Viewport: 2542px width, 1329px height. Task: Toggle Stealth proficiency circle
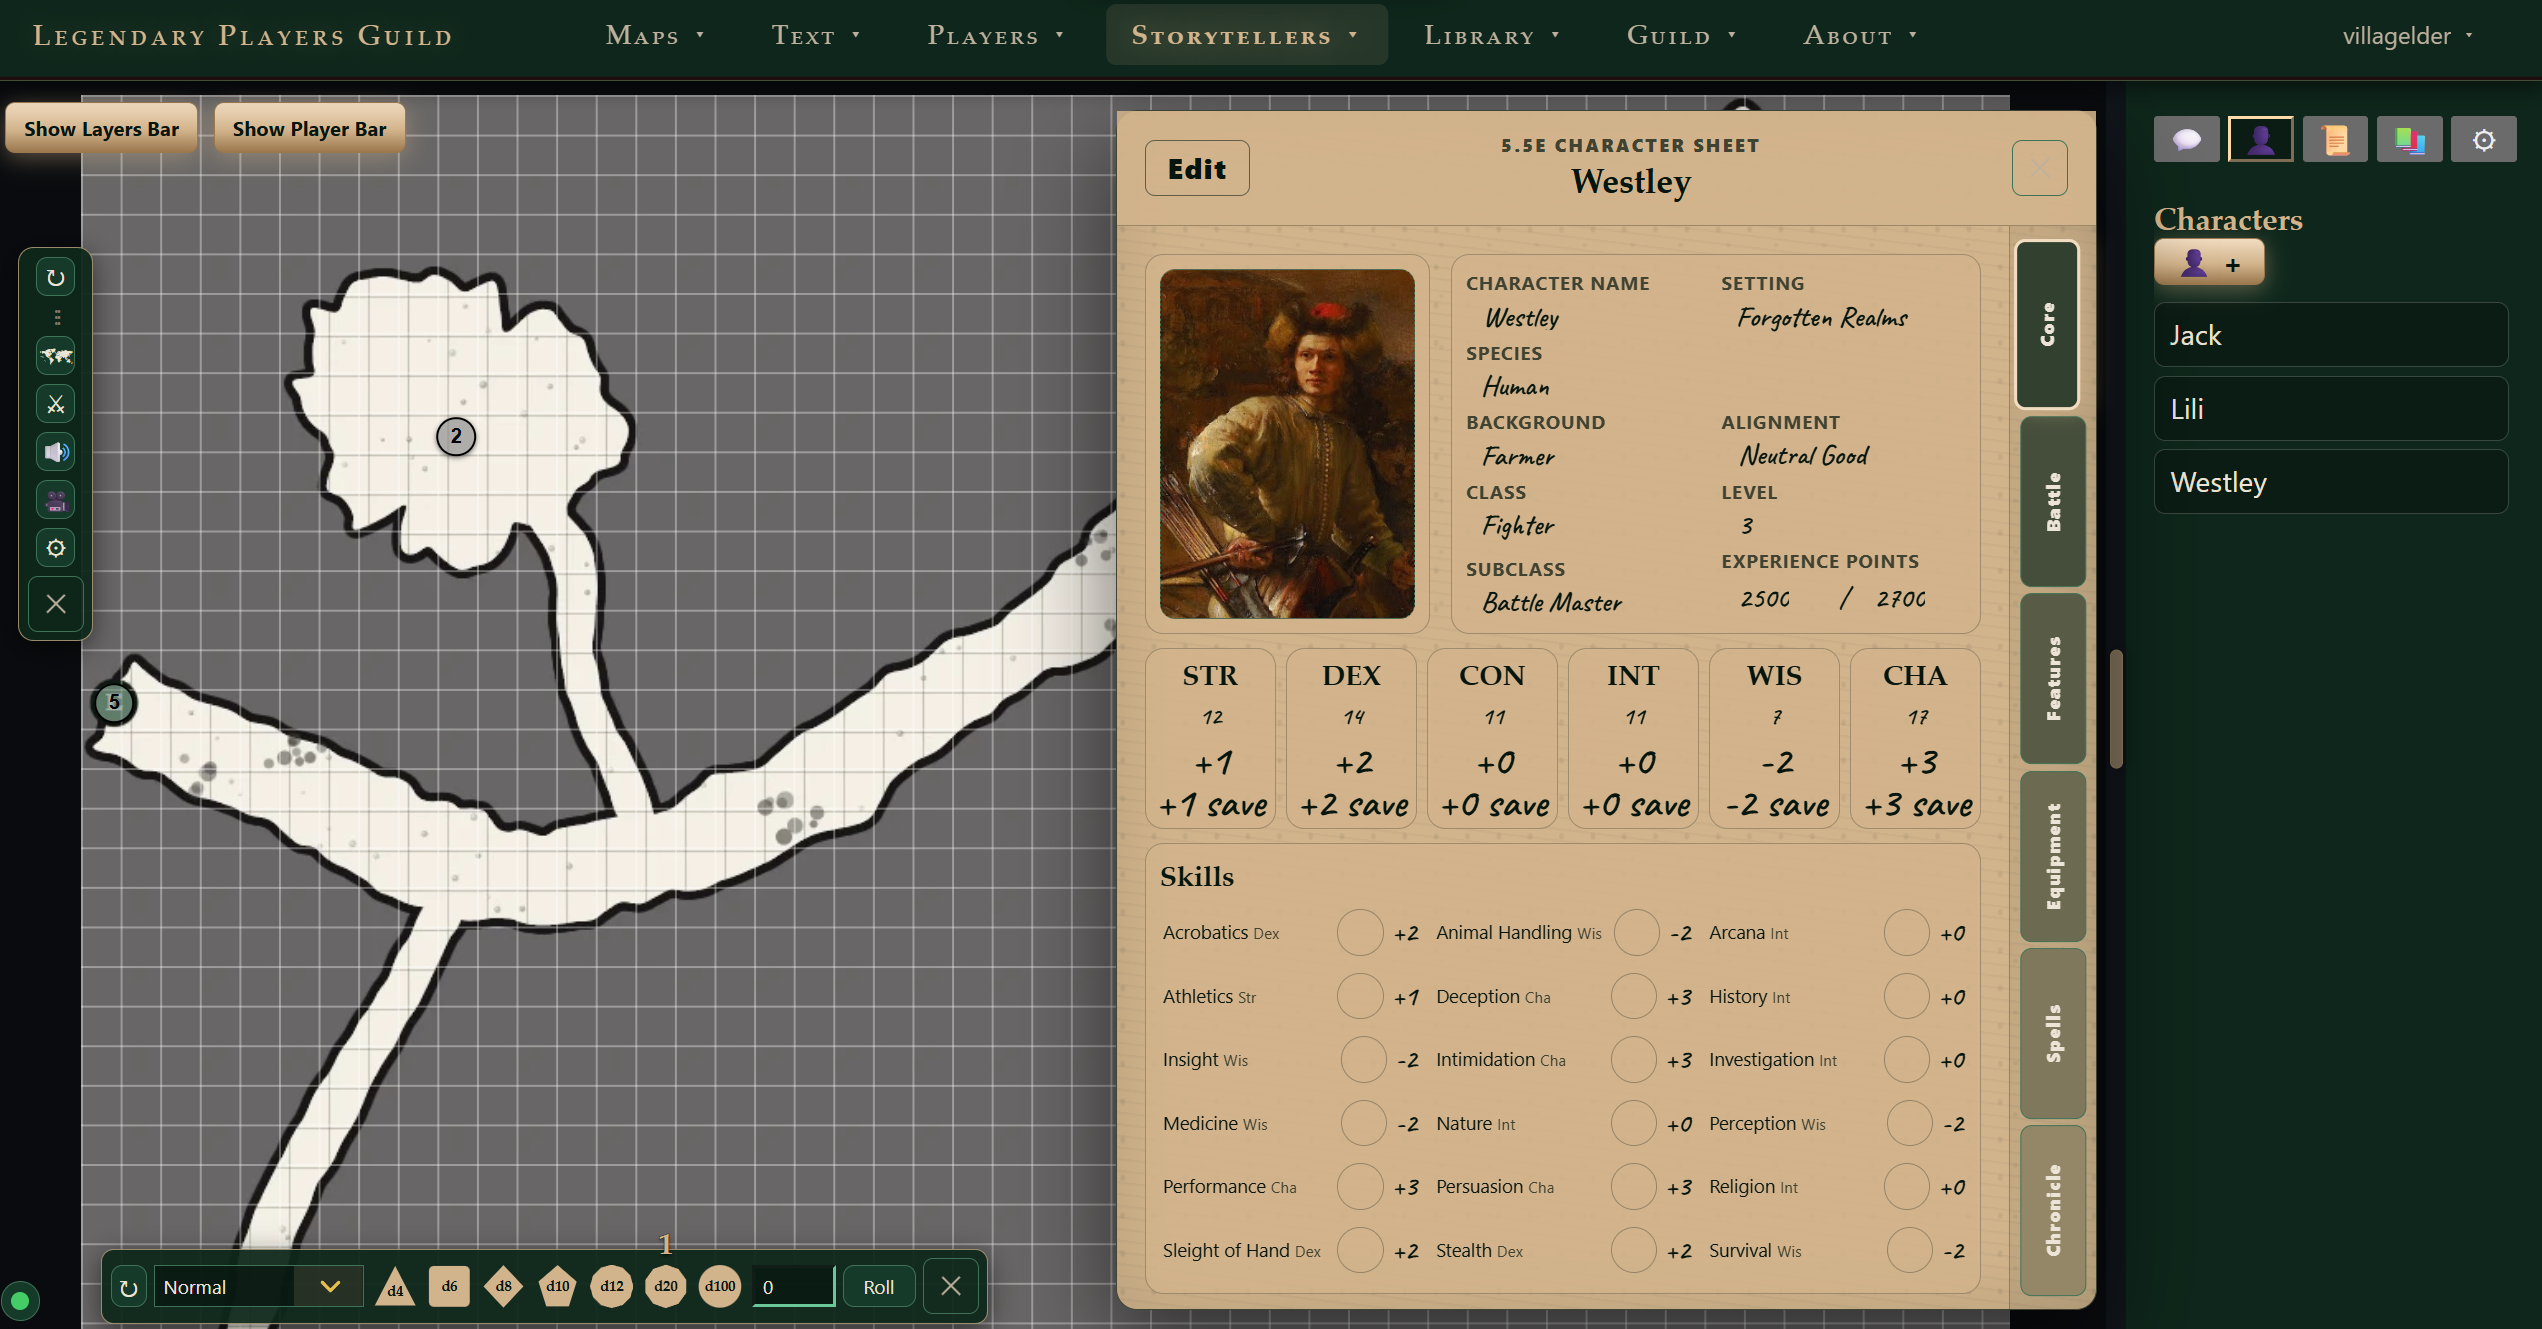pyautogui.click(x=1634, y=1251)
